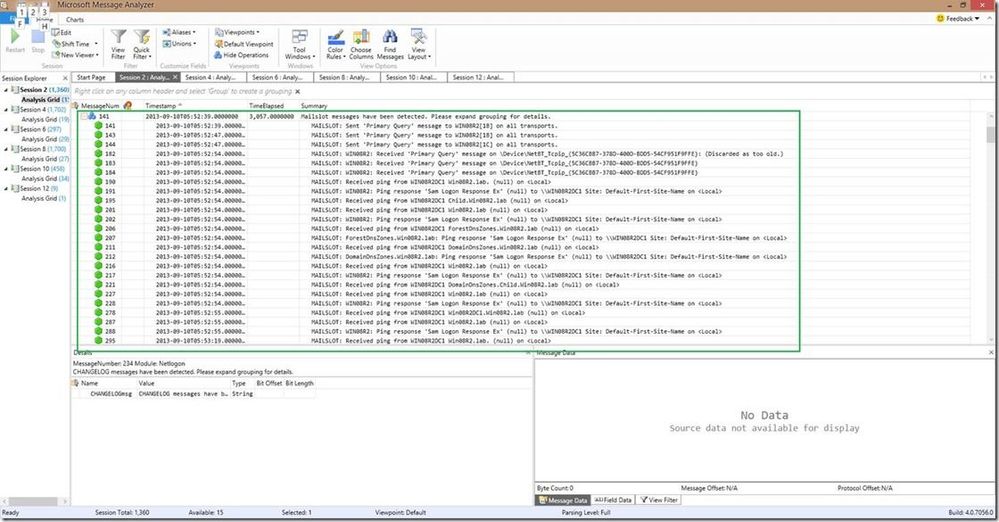Select Session 8 in Session Explorer
This screenshot has height=522, width=999.
point(39,149)
